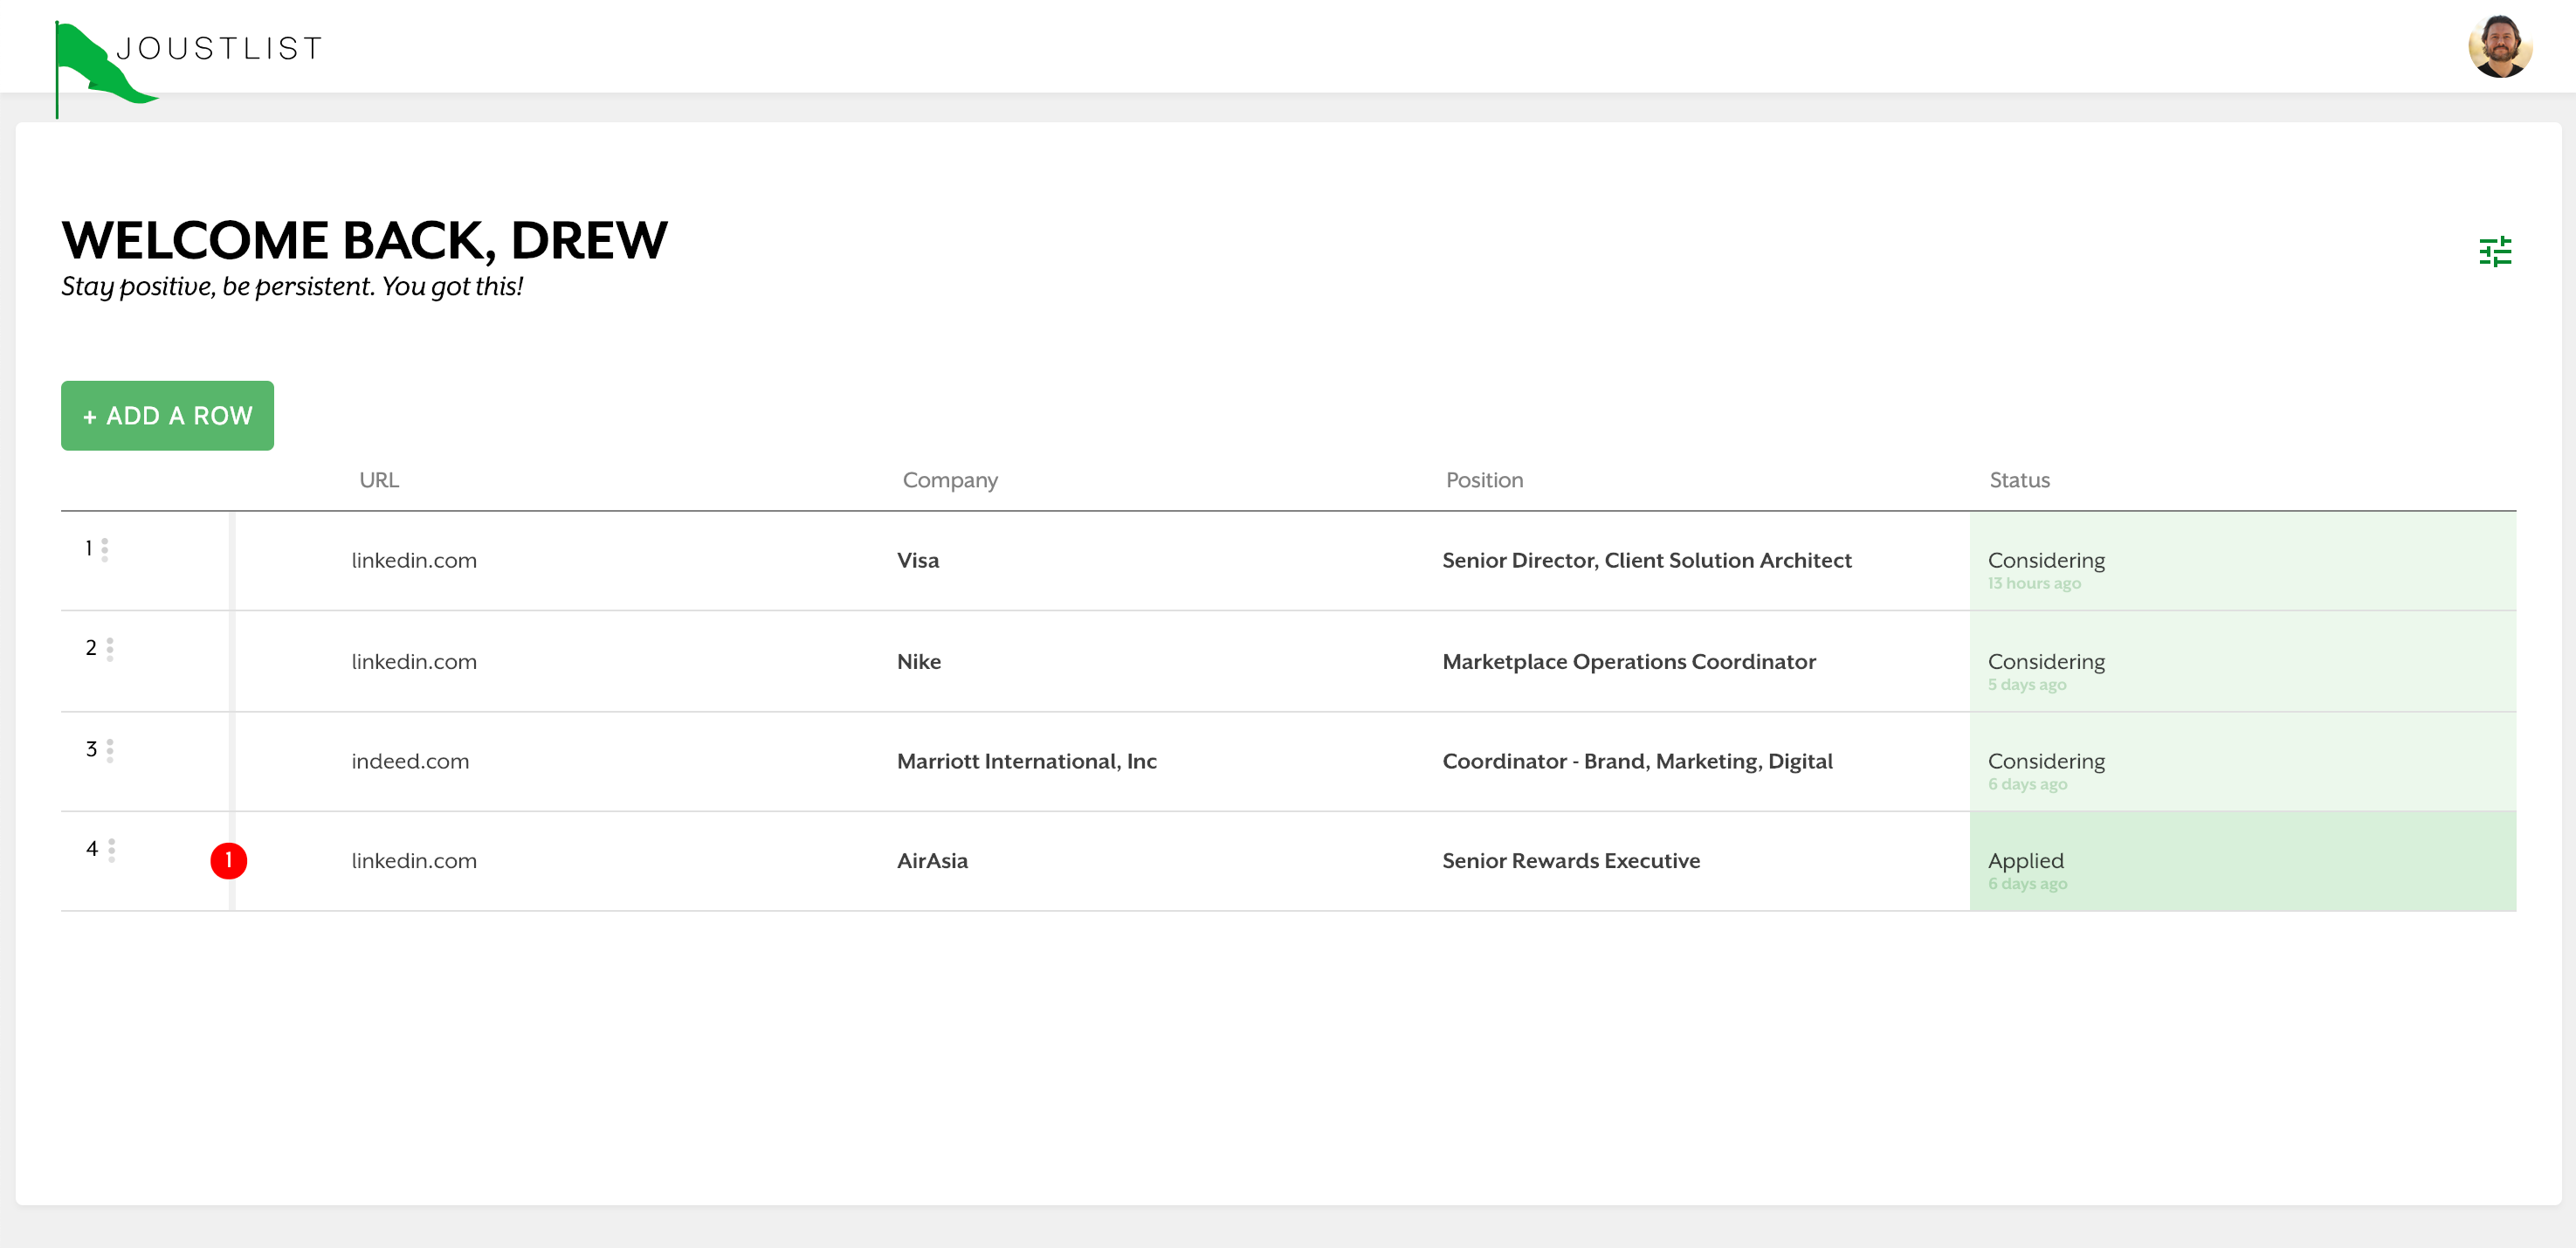The height and width of the screenshot is (1248, 2576).
Task: Edit the Senior Rewards Executive position cell
Action: point(1570,860)
